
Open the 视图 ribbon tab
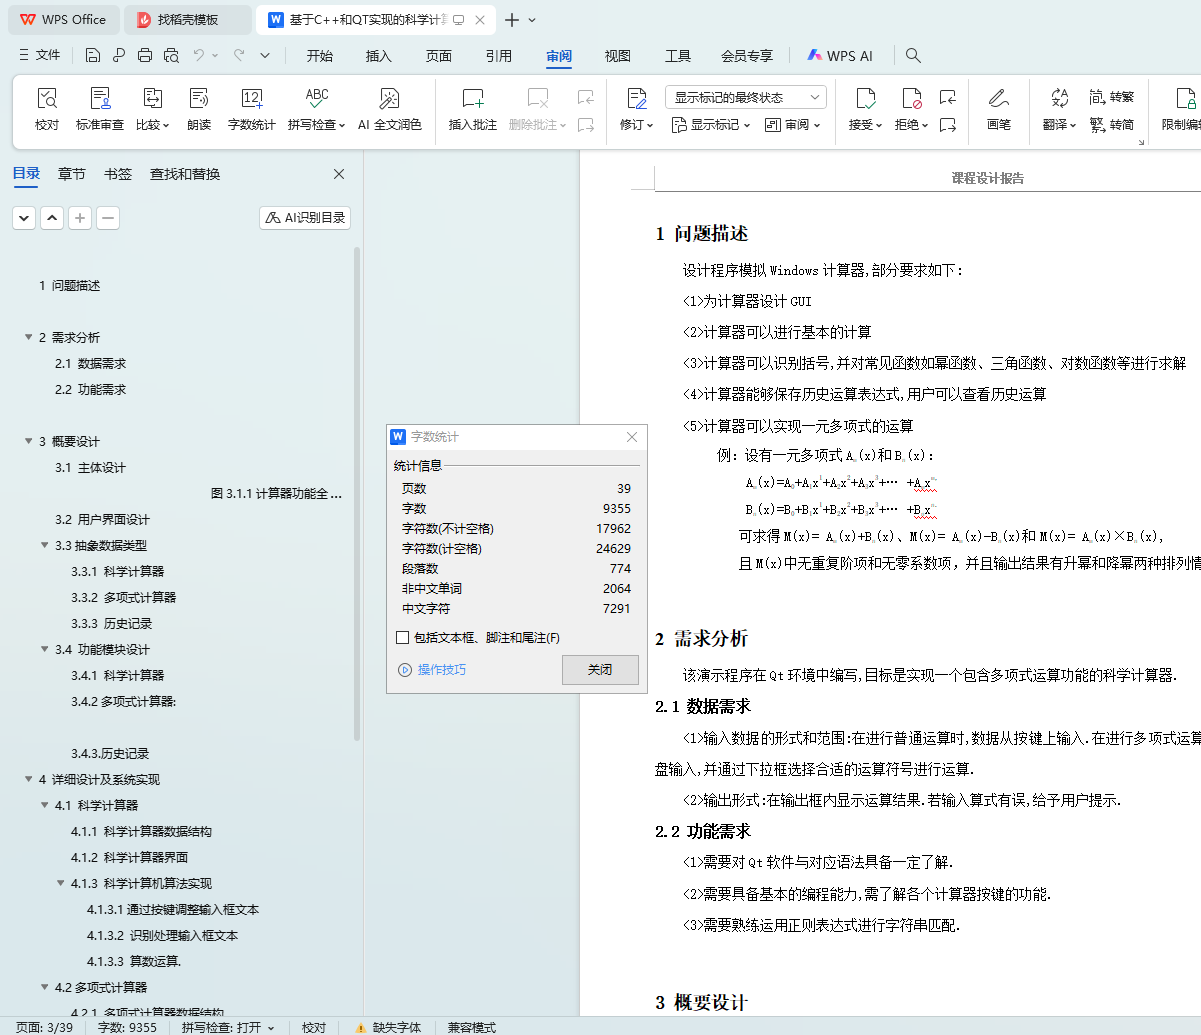point(618,56)
